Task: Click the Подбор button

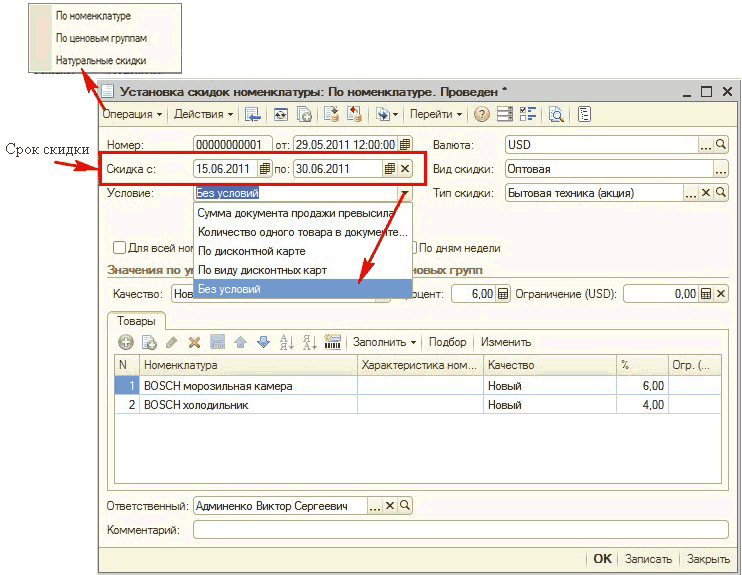Action: 447,342
